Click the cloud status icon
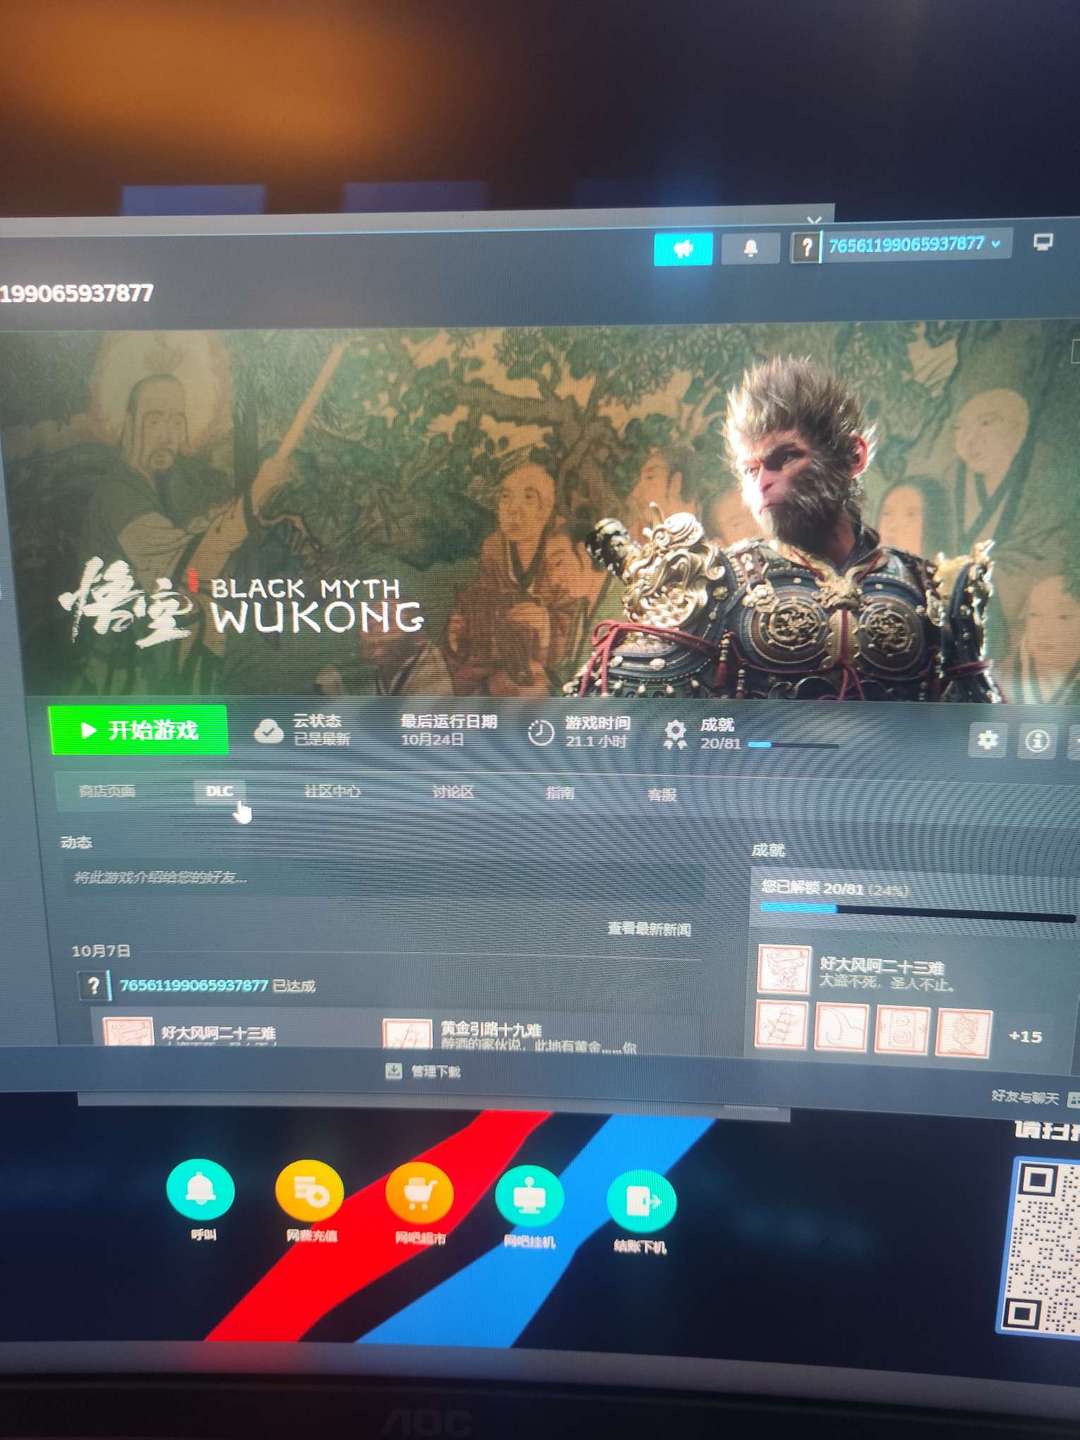The image size is (1080, 1440). coord(268,731)
